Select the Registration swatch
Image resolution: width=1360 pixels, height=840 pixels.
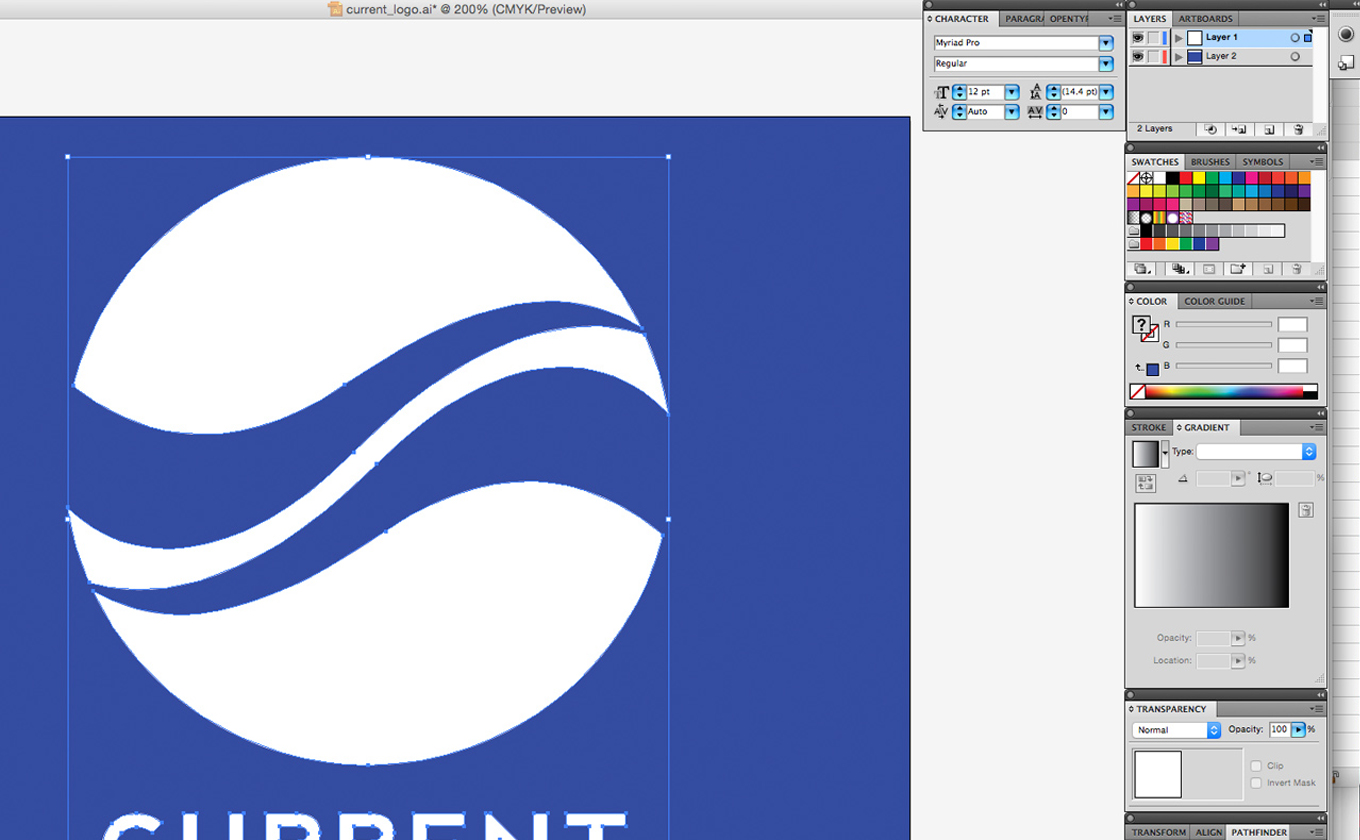1146,178
